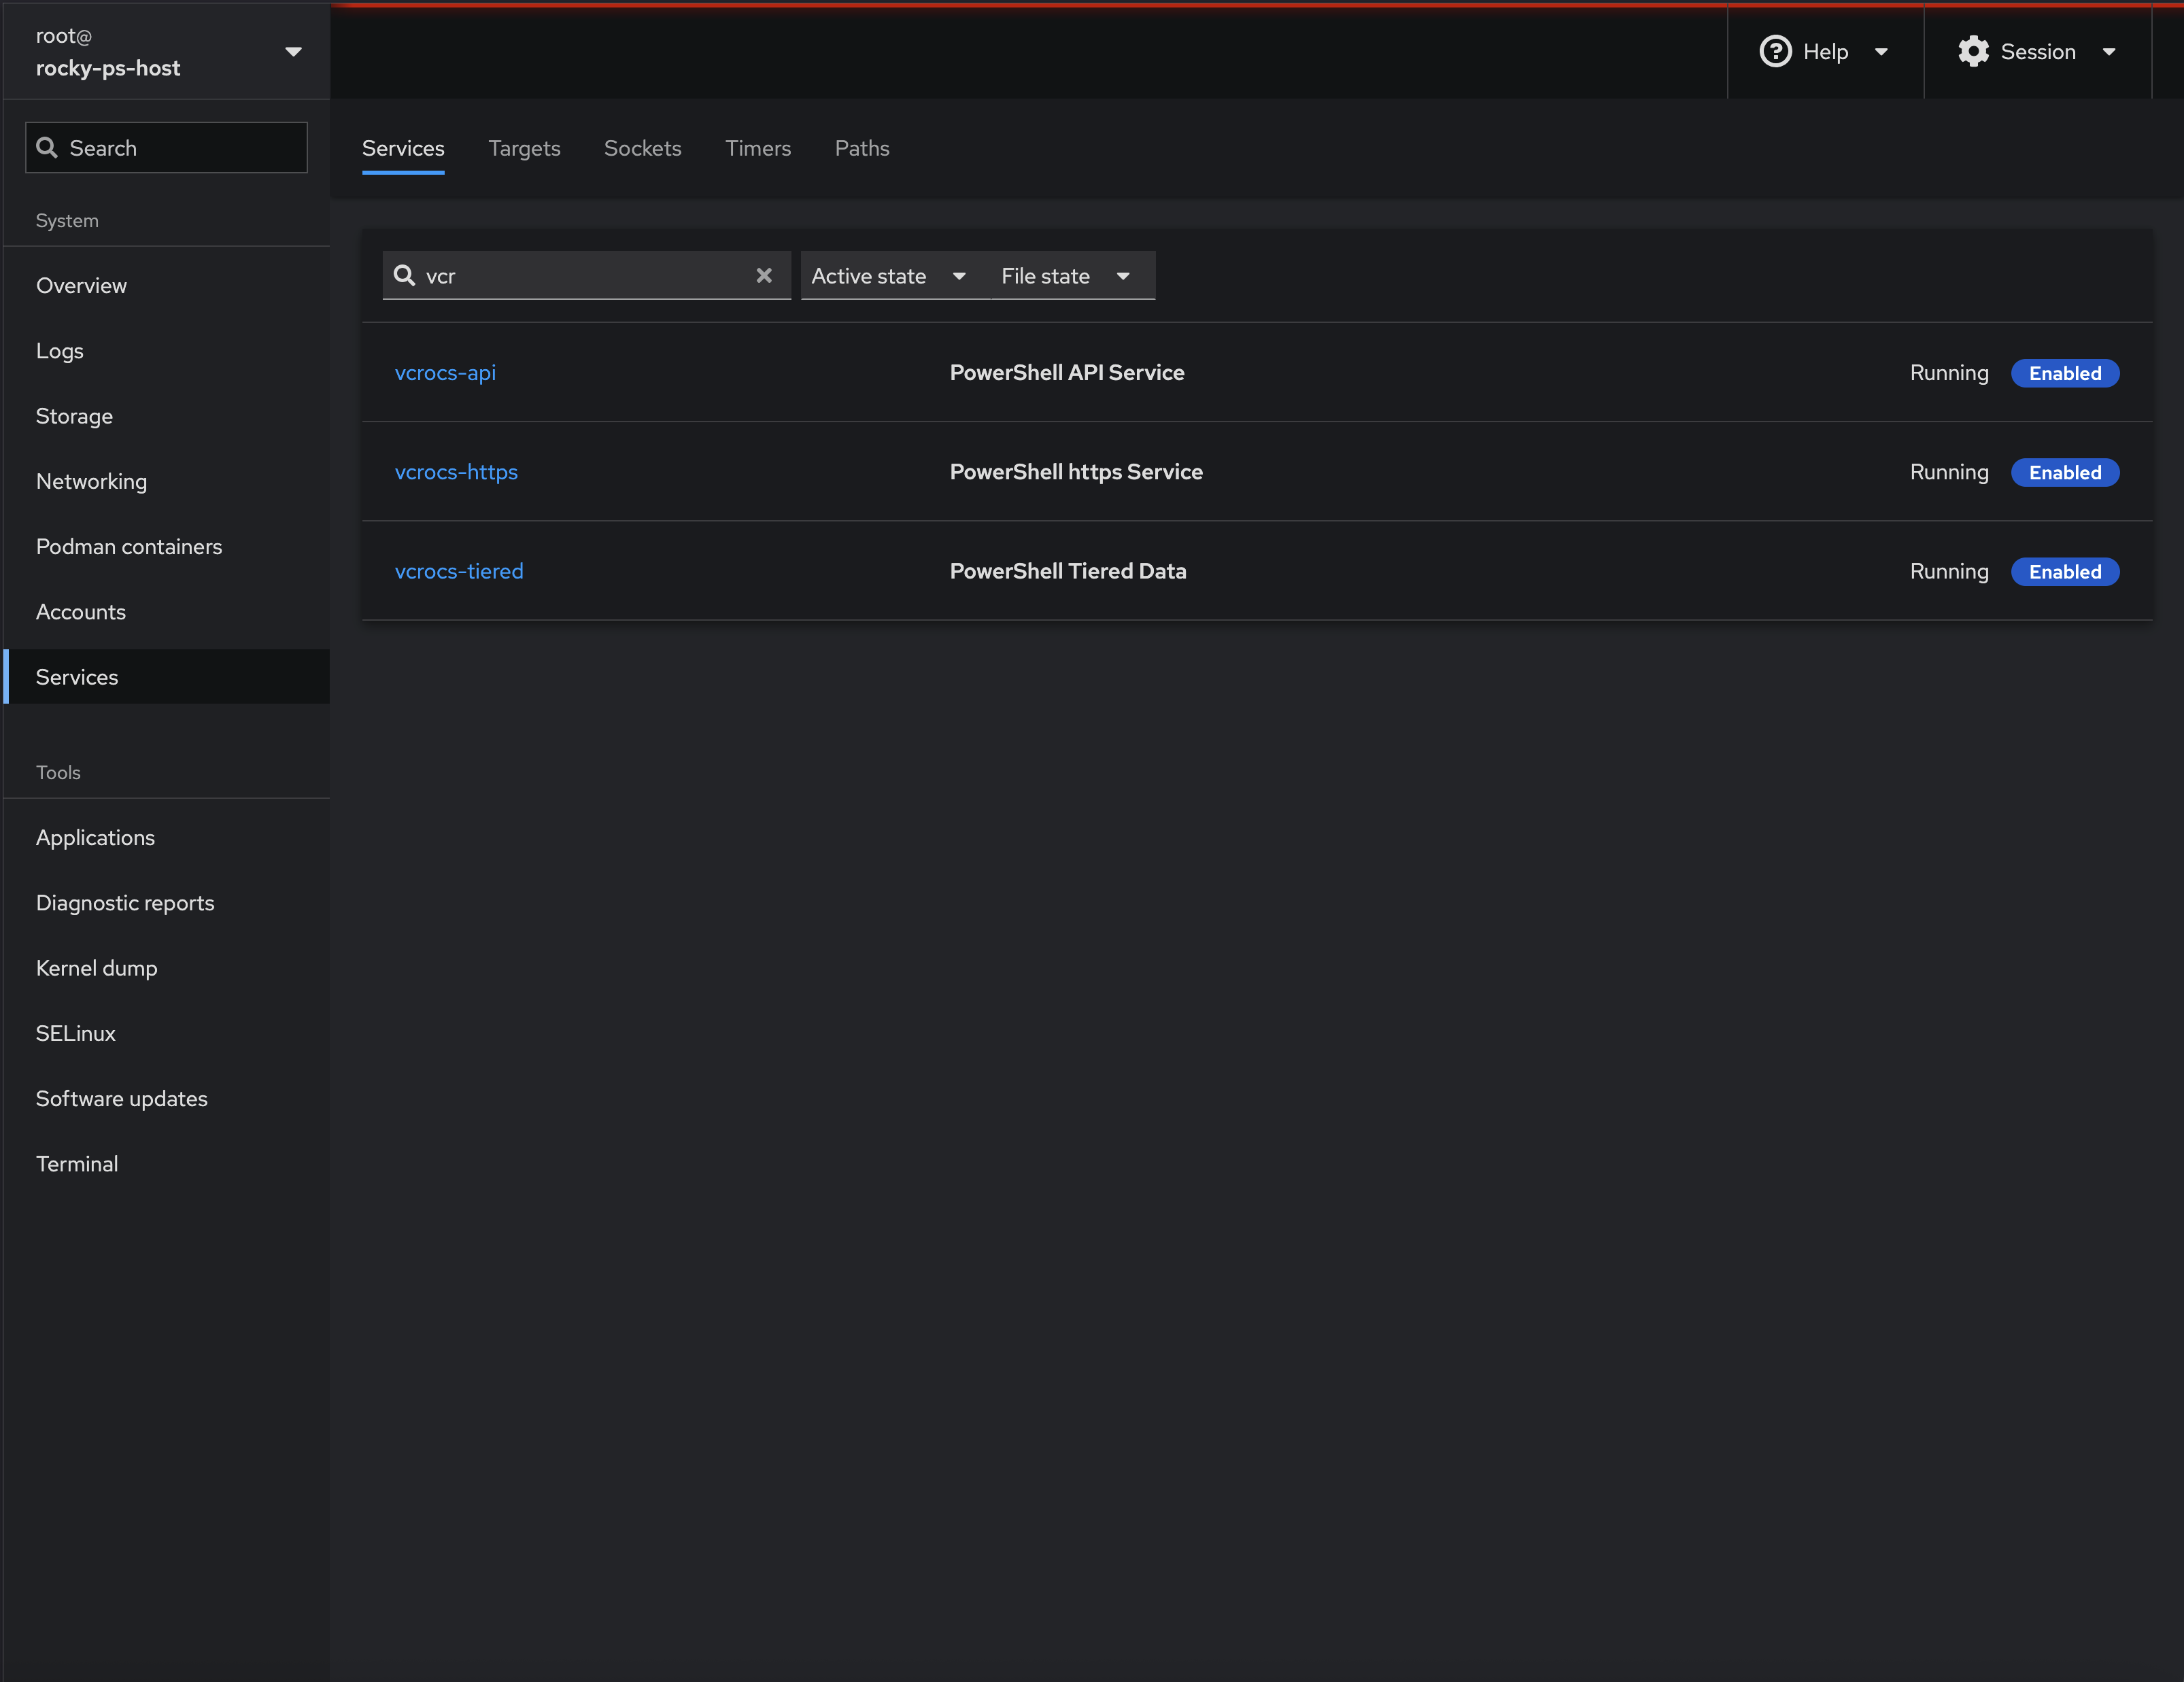The height and width of the screenshot is (1682, 2184).
Task: Navigate to SELinux page
Action: [x=76, y=1033]
